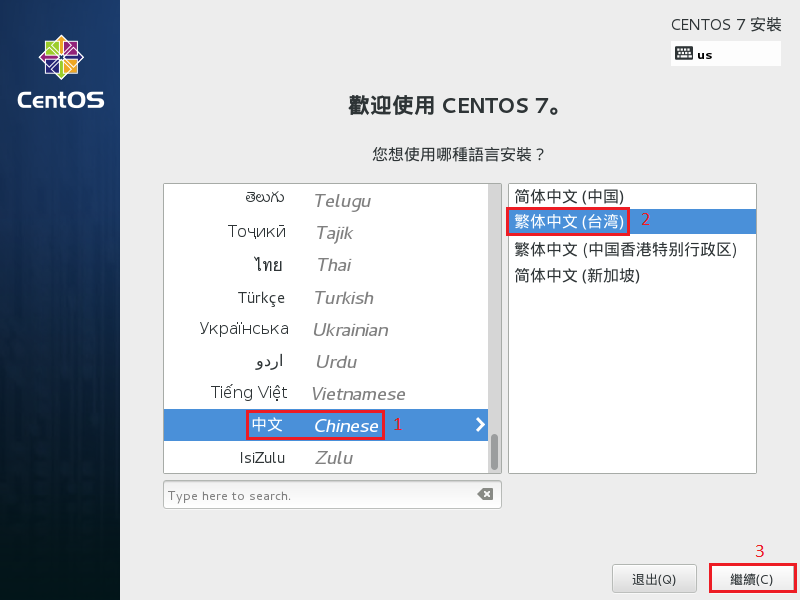Clear the language search field

485,494
